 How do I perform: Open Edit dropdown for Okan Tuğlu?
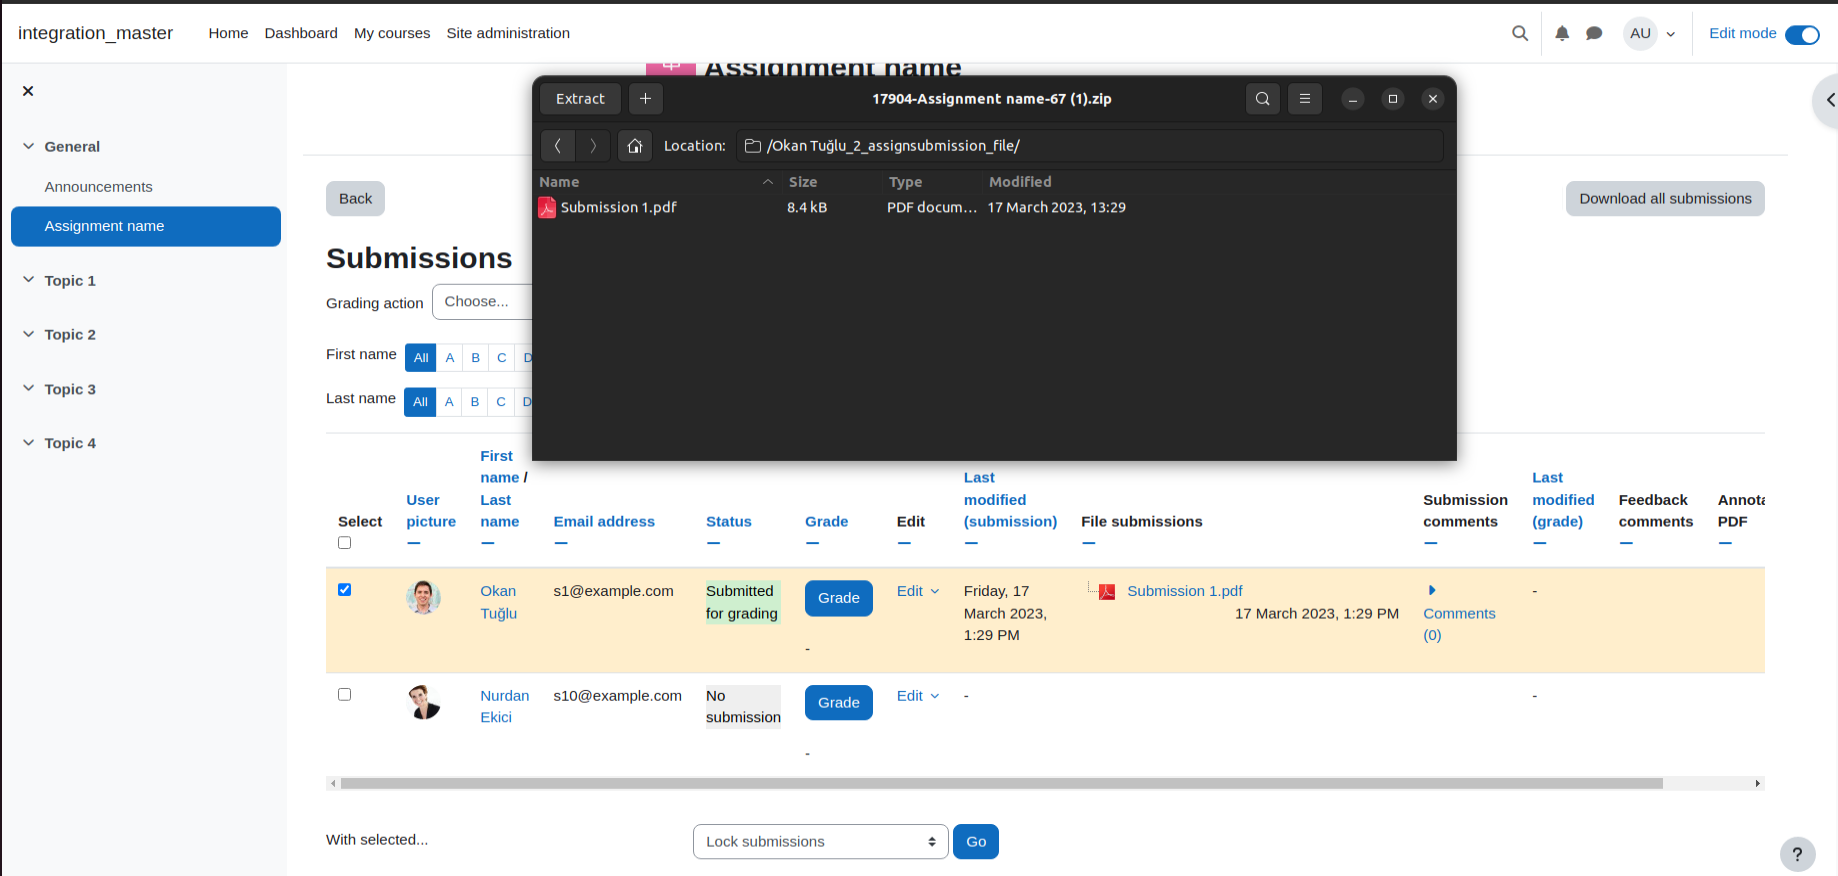tap(918, 591)
